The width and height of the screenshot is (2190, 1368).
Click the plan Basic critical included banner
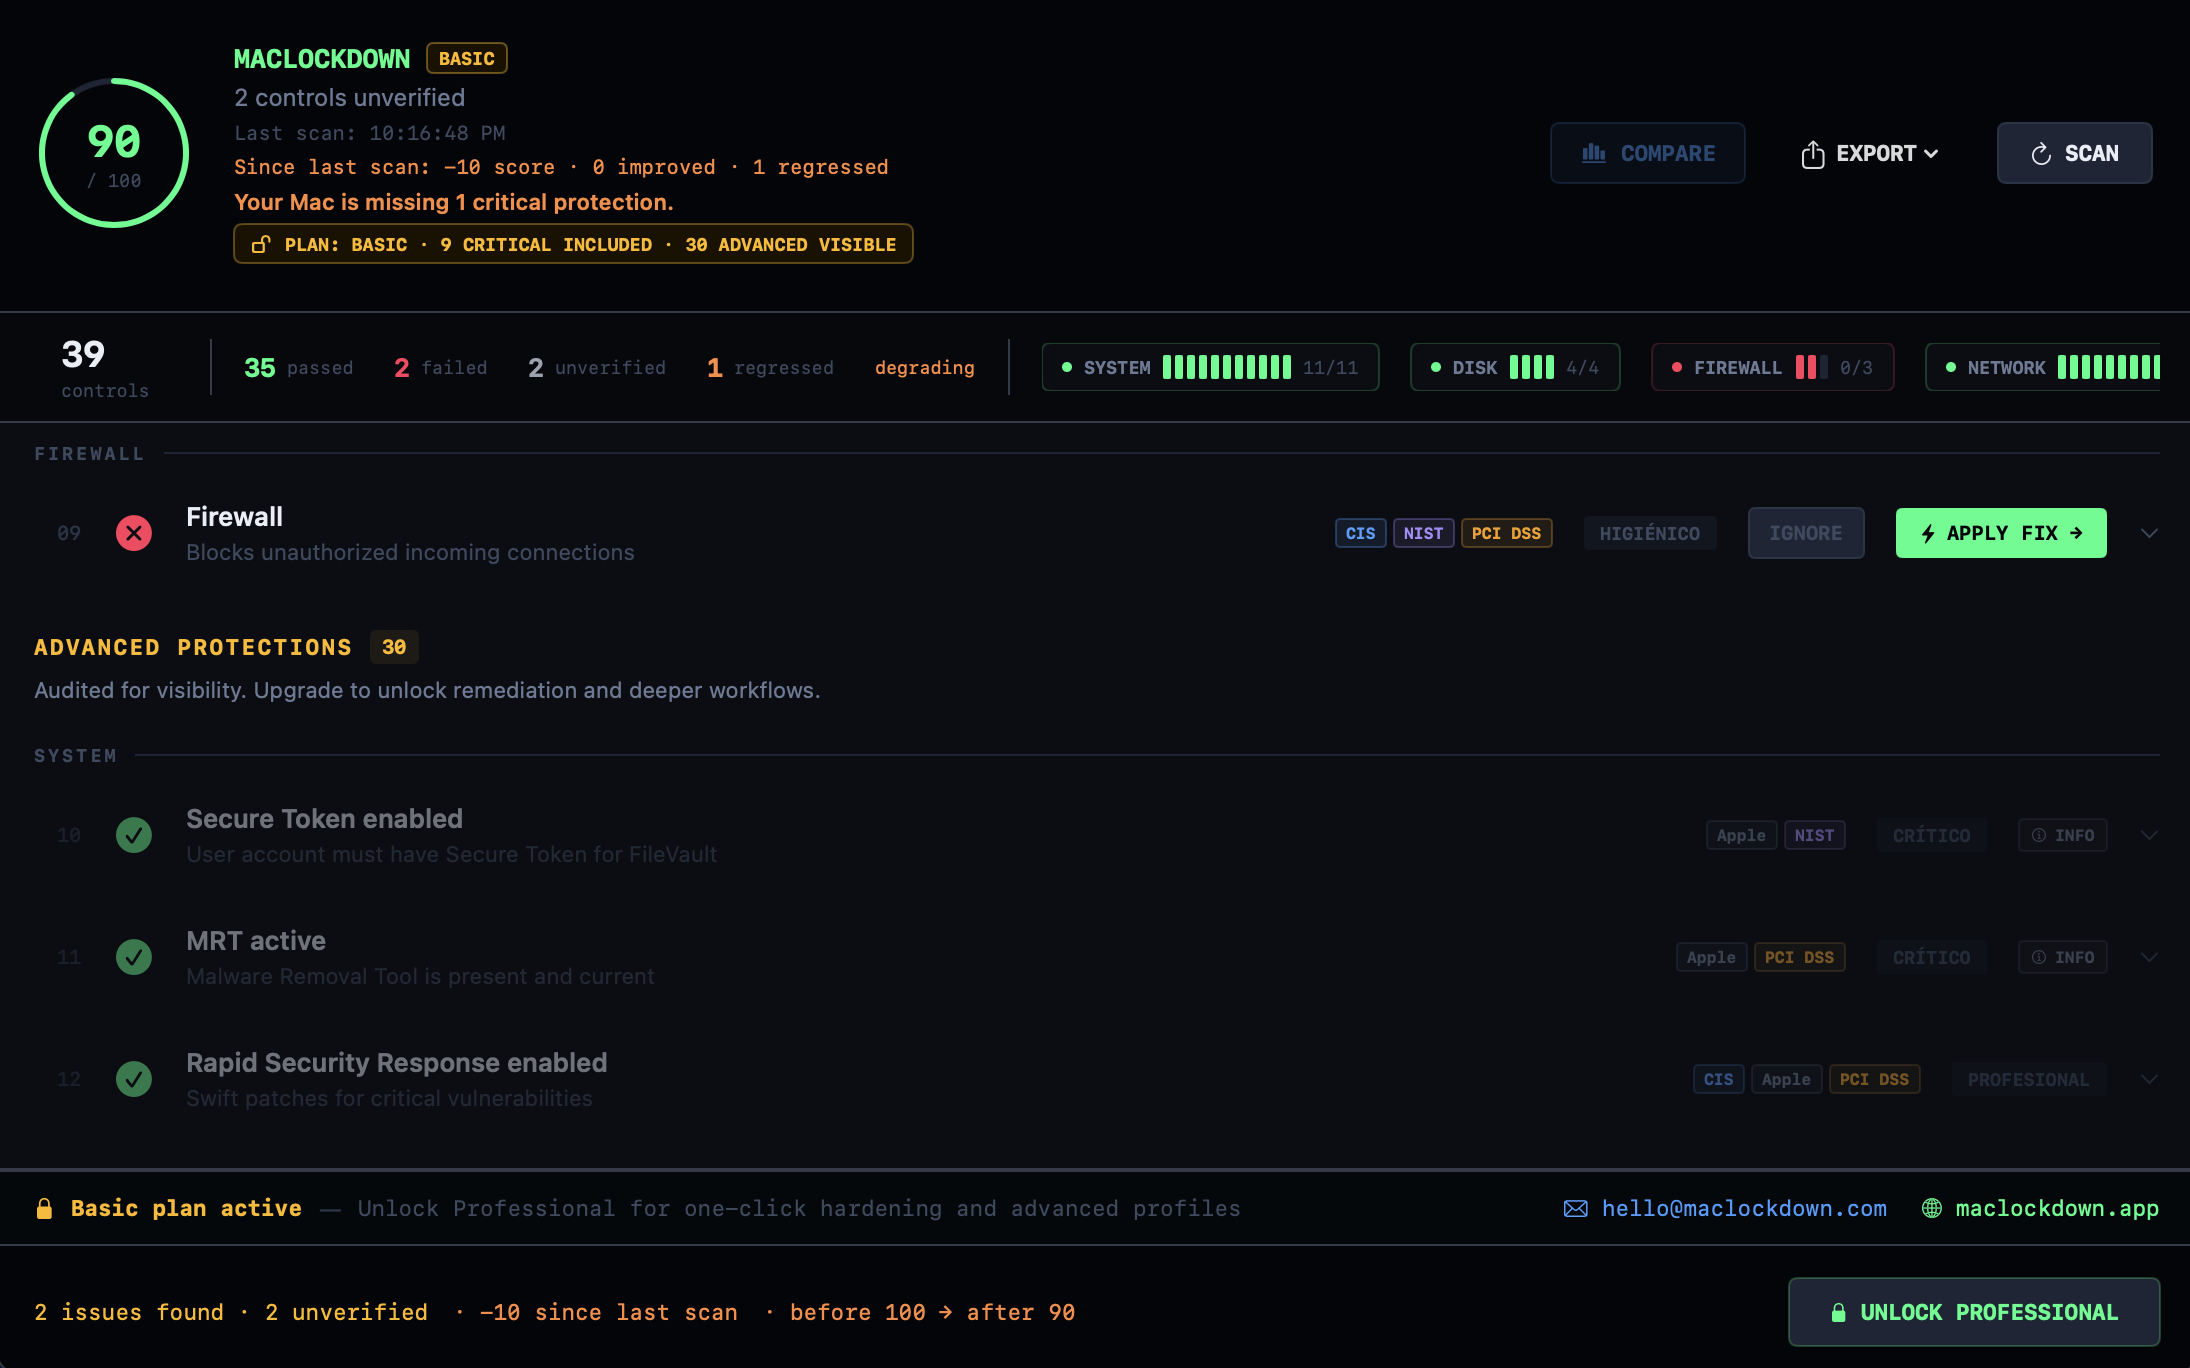pyautogui.click(x=573, y=244)
